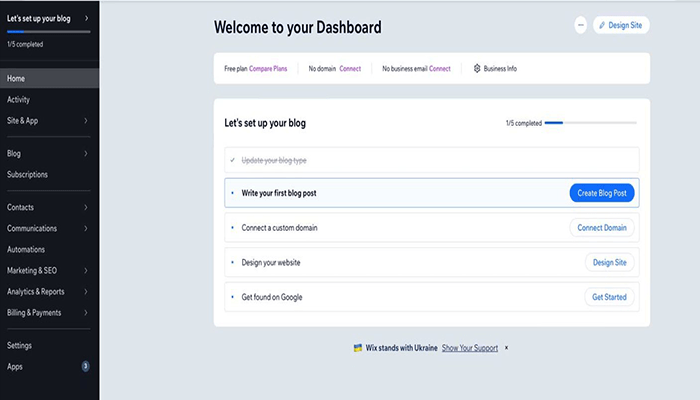
Task: Select the Design your website row
Action: pyautogui.click(x=432, y=262)
